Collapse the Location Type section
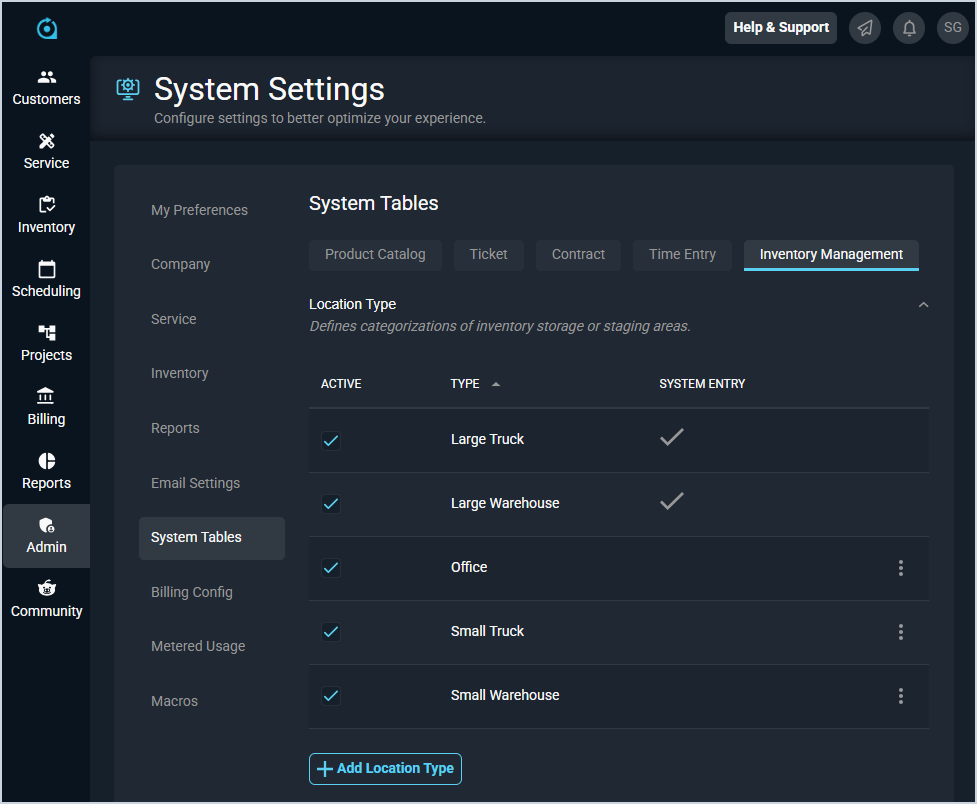The width and height of the screenshot is (977, 804). click(923, 305)
